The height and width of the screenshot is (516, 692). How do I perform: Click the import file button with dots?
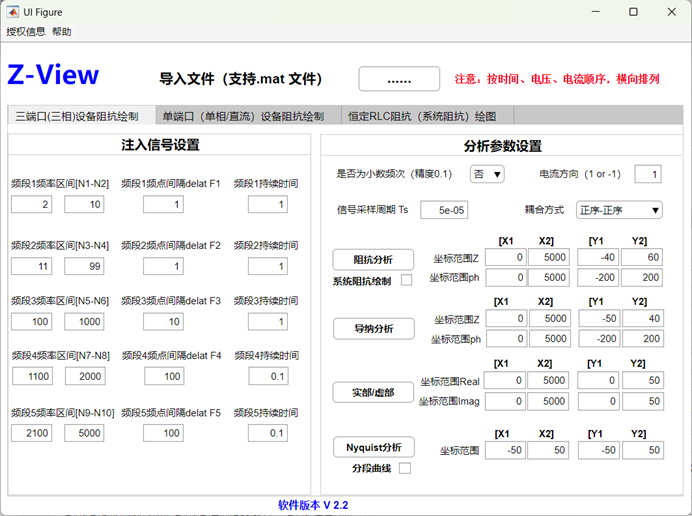click(x=399, y=79)
